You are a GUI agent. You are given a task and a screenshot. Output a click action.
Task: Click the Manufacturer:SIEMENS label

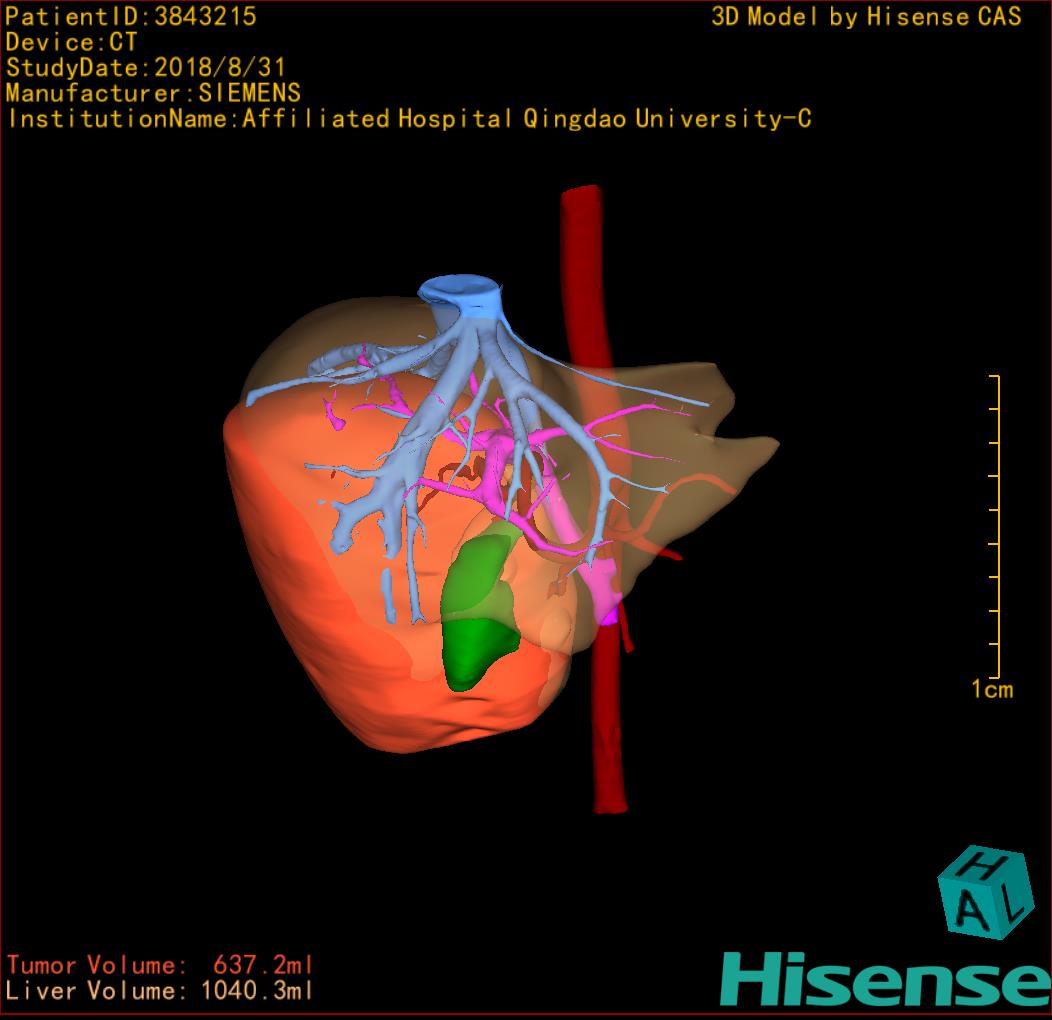point(153,93)
